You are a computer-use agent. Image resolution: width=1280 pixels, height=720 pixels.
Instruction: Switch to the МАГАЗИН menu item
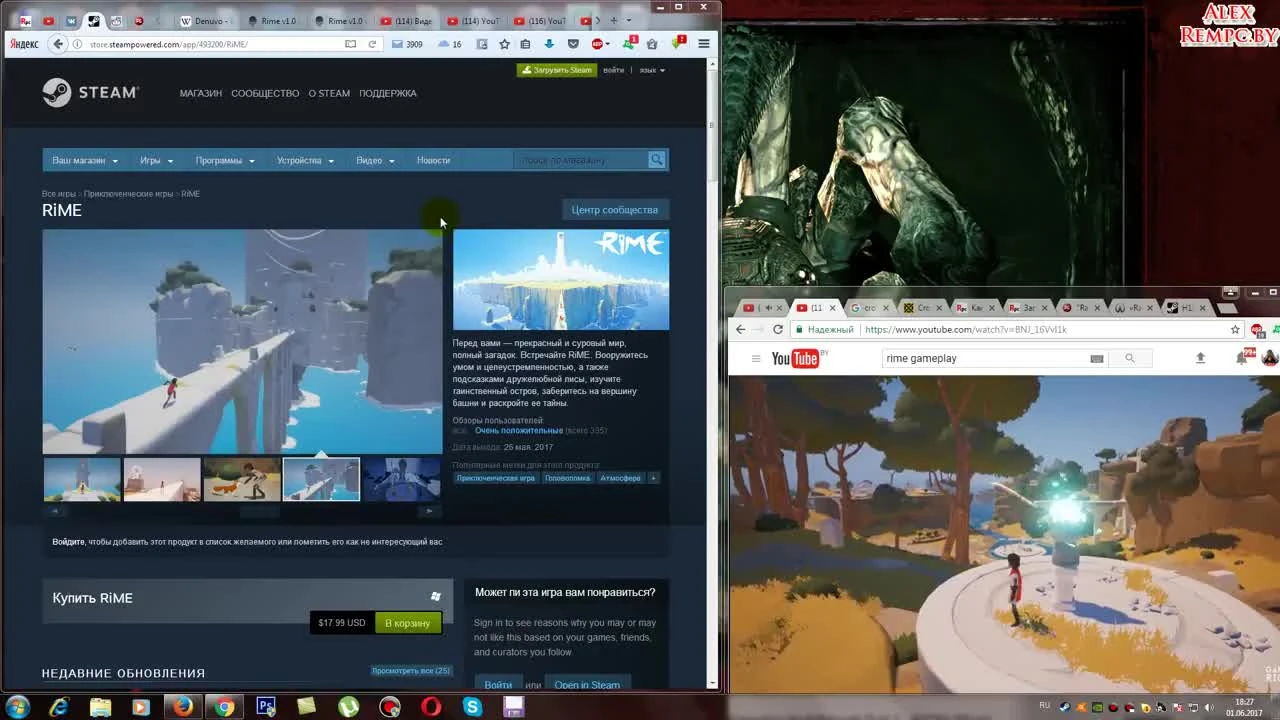[201, 93]
